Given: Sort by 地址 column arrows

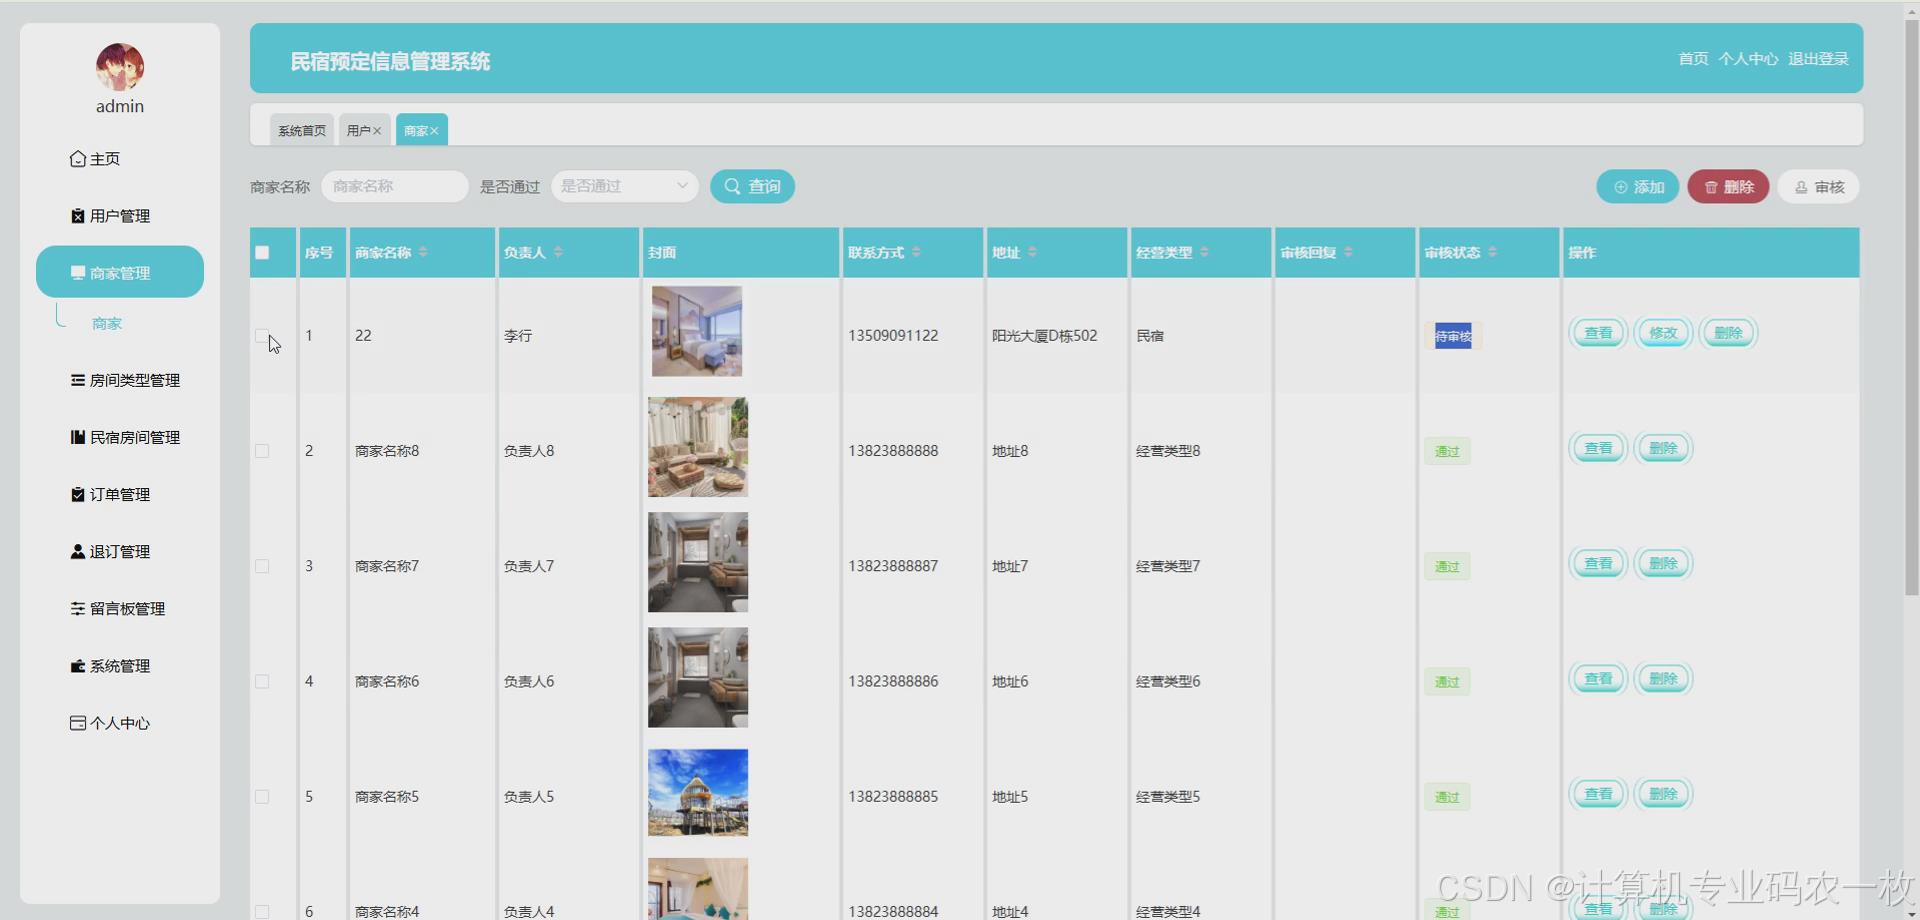Looking at the screenshot, I should (1032, 252).
